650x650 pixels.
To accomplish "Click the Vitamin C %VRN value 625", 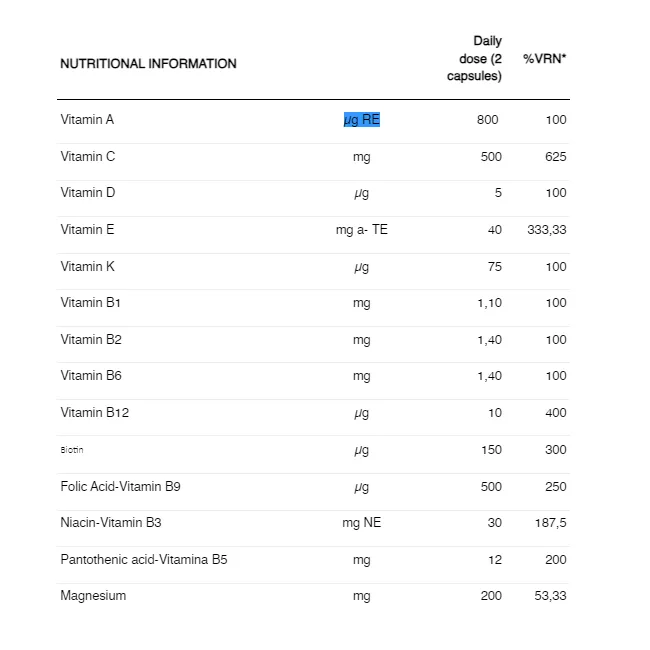I will (555, 157).
